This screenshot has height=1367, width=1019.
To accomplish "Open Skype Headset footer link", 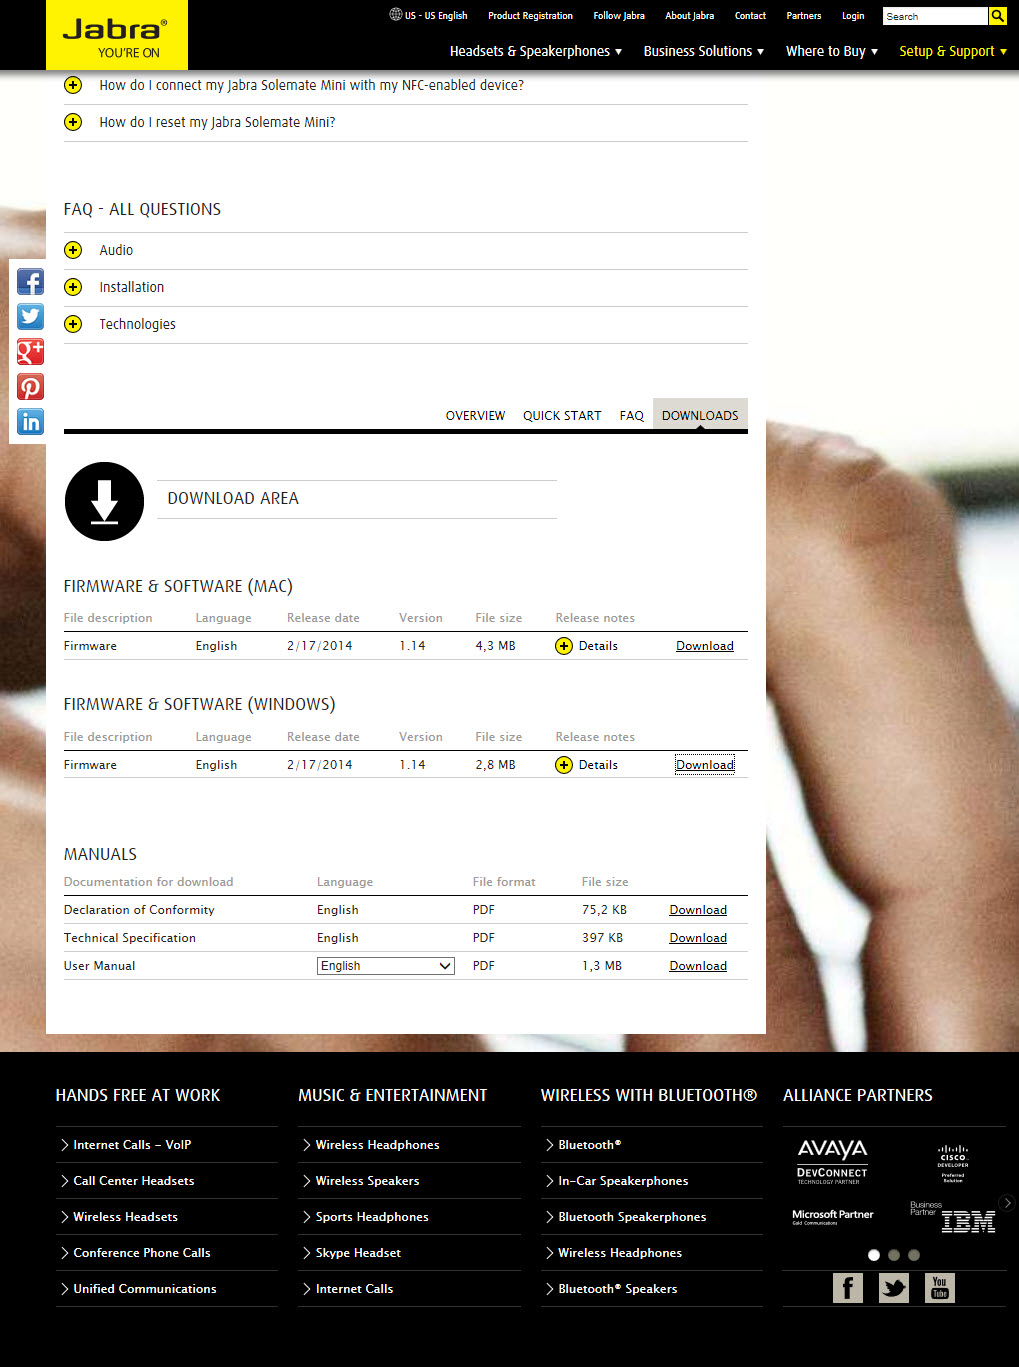I will (x=358, y=1253).
